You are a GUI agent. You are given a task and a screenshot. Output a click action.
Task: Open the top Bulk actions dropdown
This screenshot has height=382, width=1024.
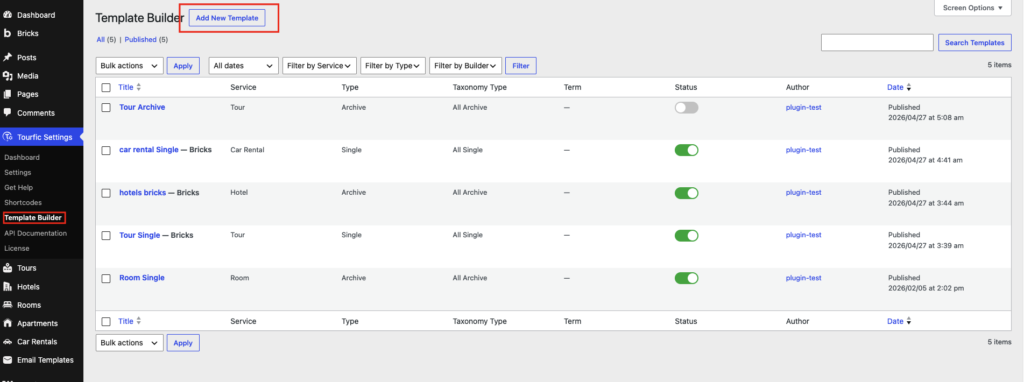tap(129, 65)
